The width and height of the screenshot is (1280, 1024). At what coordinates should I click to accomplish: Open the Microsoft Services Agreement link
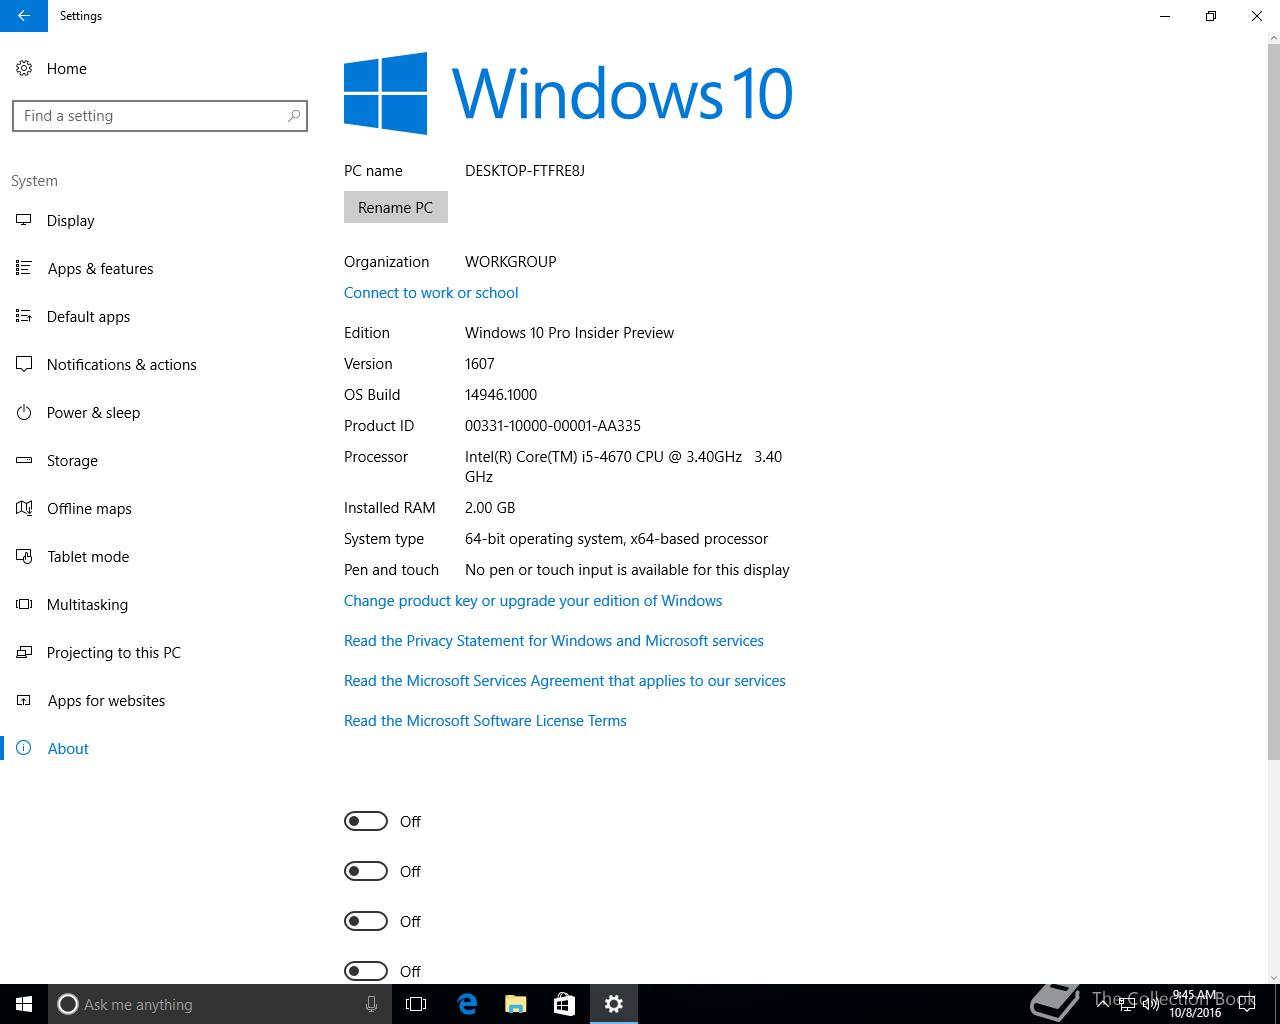565,680
